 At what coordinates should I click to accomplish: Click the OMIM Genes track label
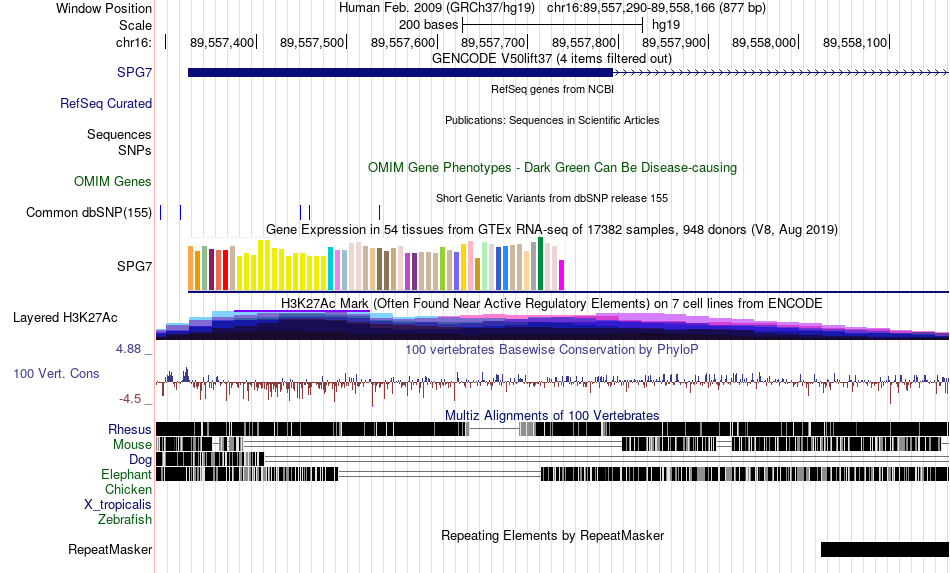[x=112, y=181]
